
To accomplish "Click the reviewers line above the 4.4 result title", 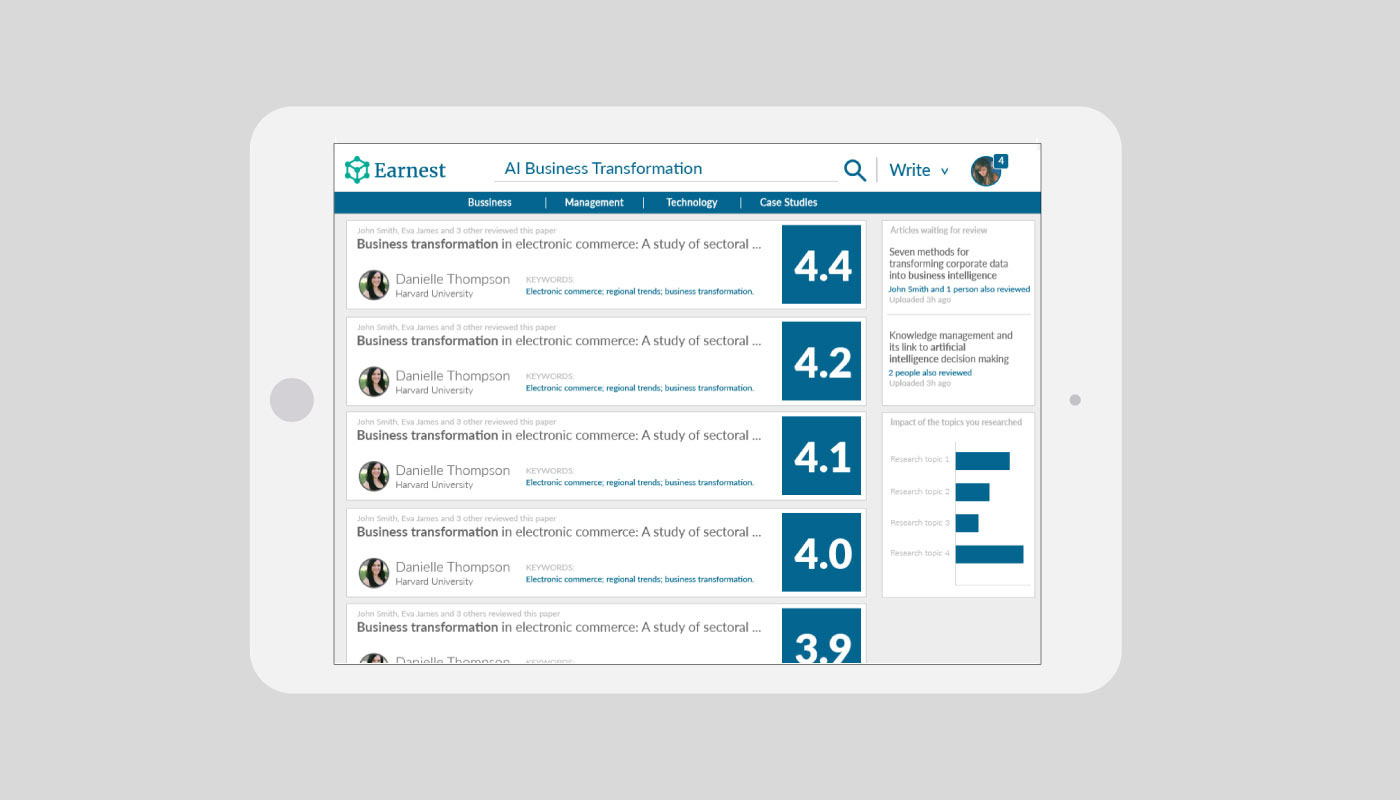I will tap(457, 230).
